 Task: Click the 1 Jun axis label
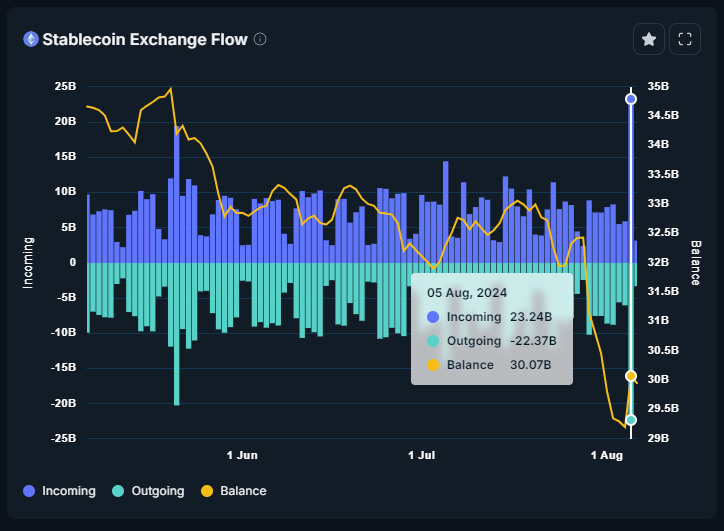242,455
